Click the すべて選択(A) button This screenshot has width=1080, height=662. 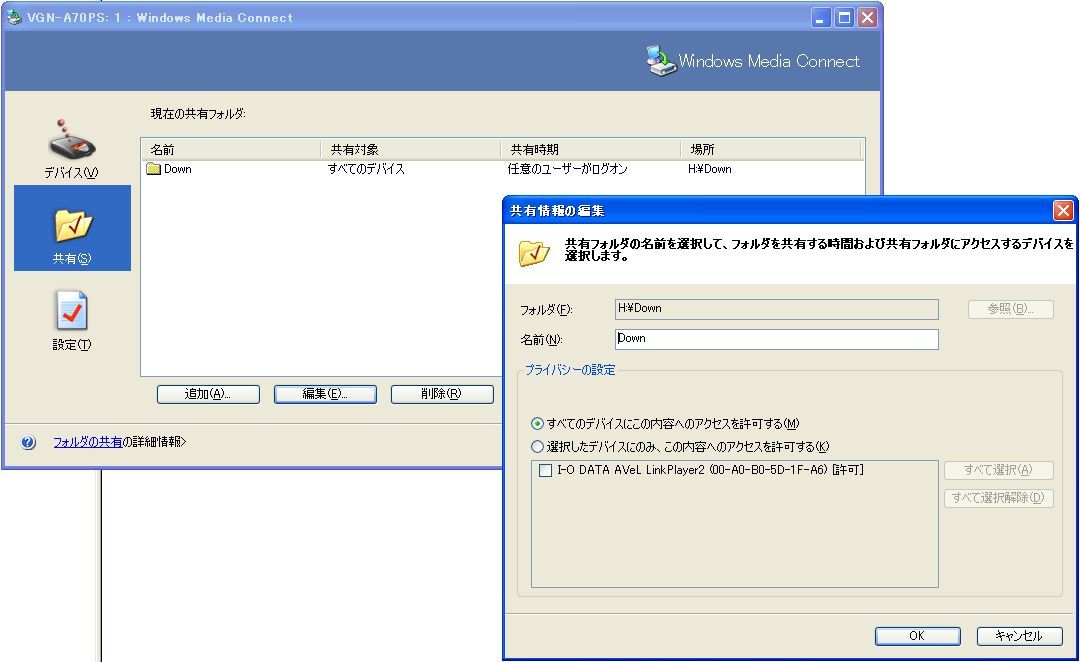[999, 470]
